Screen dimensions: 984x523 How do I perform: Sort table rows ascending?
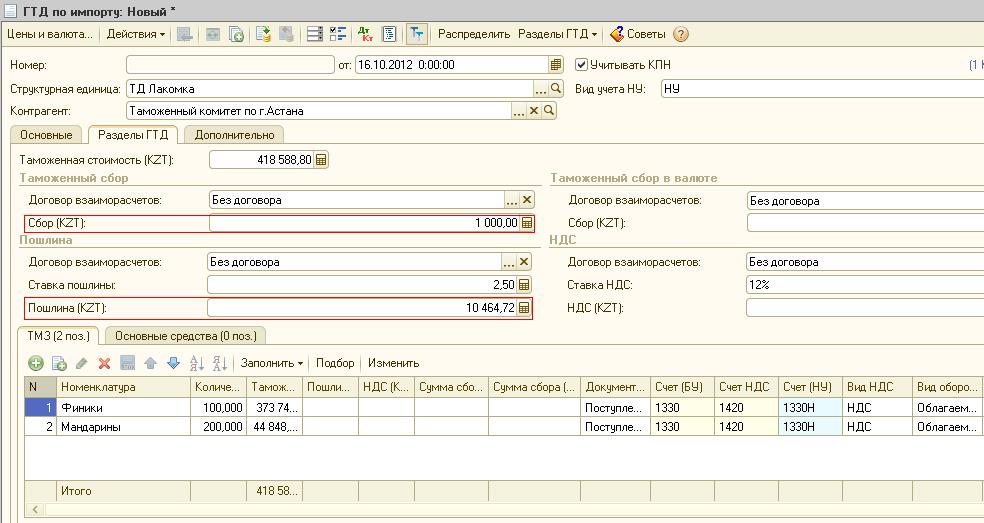(197, 363)
